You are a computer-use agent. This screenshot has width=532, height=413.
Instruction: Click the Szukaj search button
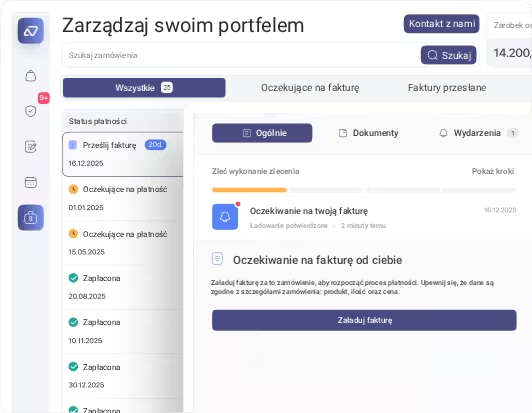[x=449, y=55]
